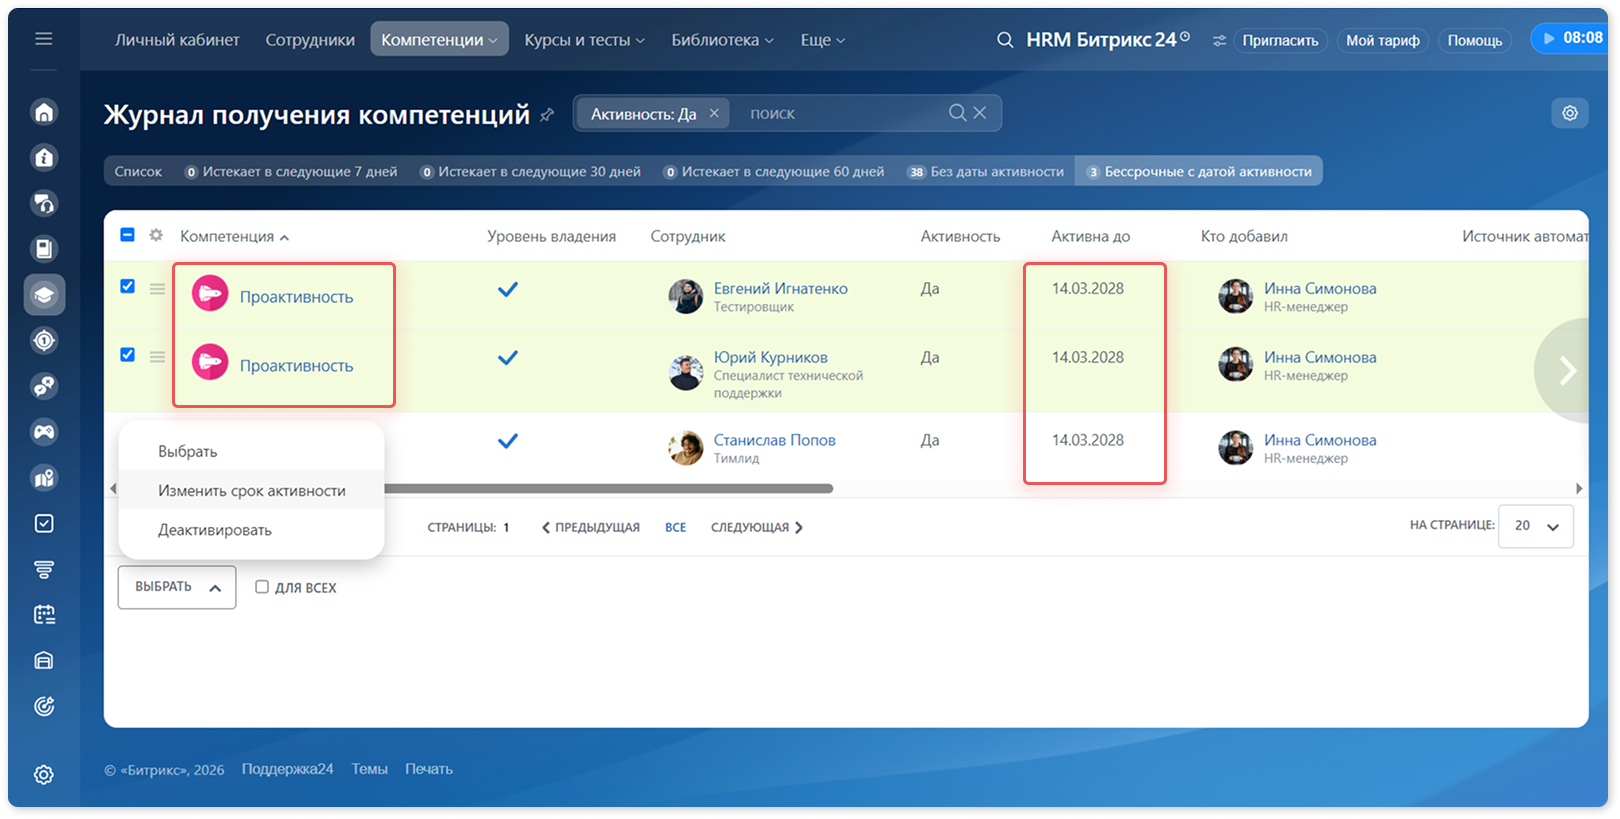Select Изменить срок активности menu item
The width and height of the screenshot is (1620, 819).
pyautogui.click(x=252, y=490)
